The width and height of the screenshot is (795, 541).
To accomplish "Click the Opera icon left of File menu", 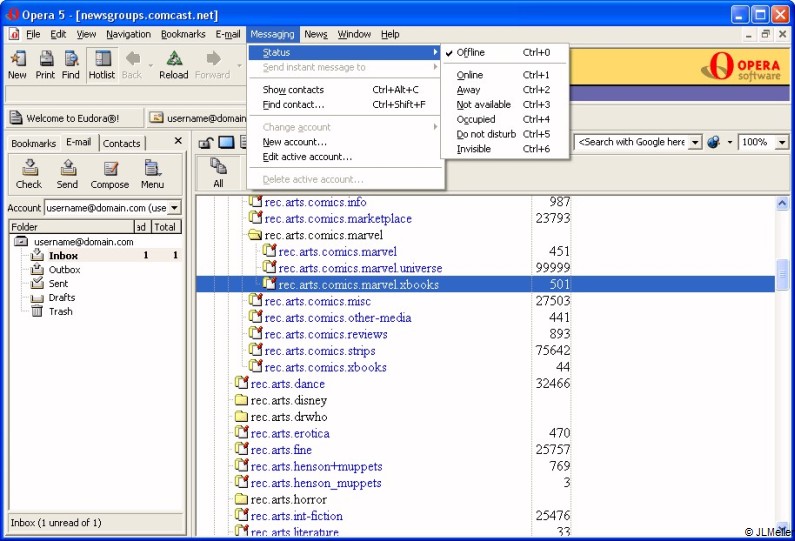I will (x=14, y=34).
